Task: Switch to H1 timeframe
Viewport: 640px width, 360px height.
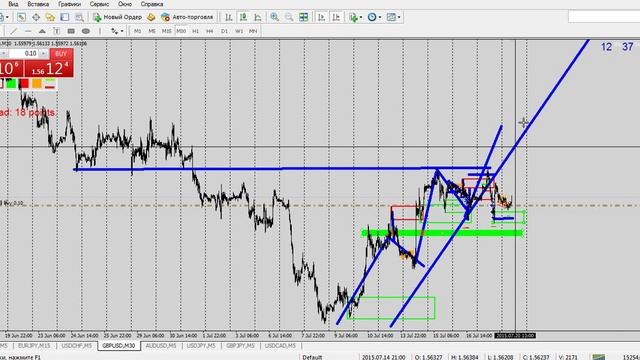Action: tap(196, 31)
